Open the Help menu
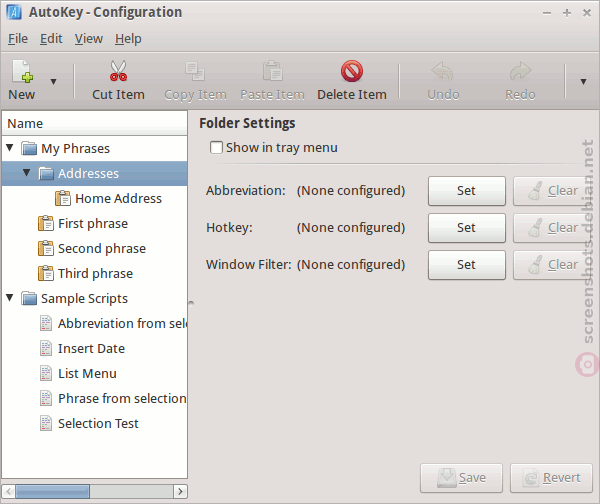The image size is (600, 504). click(128, 39)
